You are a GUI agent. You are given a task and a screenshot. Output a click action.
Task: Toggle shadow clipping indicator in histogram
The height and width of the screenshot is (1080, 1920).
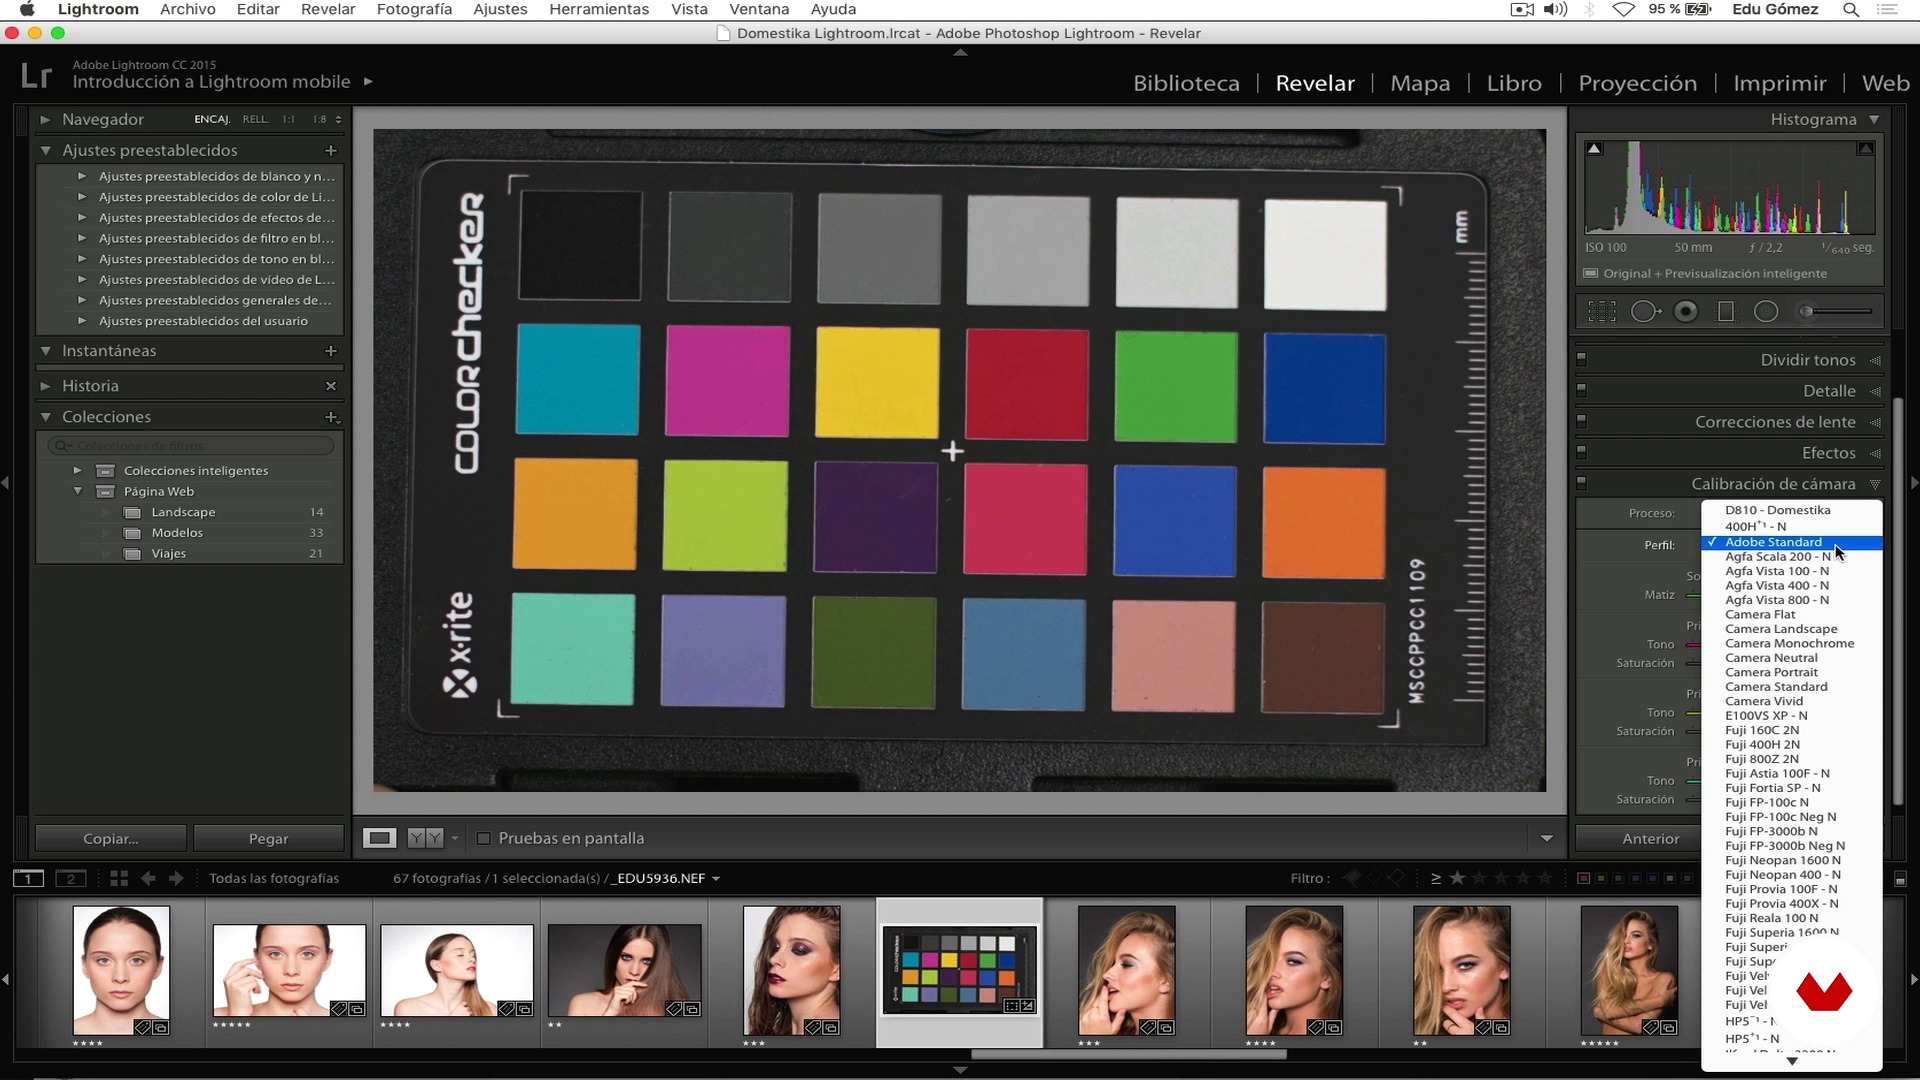(1594, 148)
